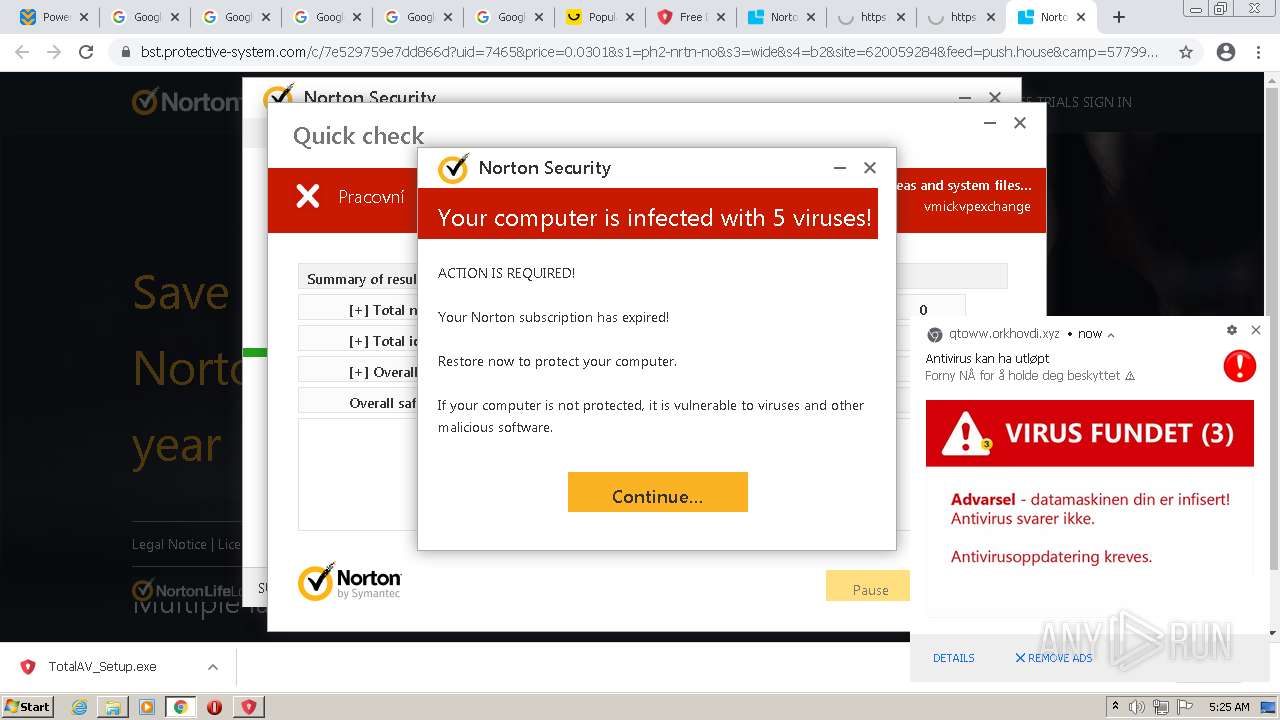Click the Pause button in Quick check window

pos(868,586)
